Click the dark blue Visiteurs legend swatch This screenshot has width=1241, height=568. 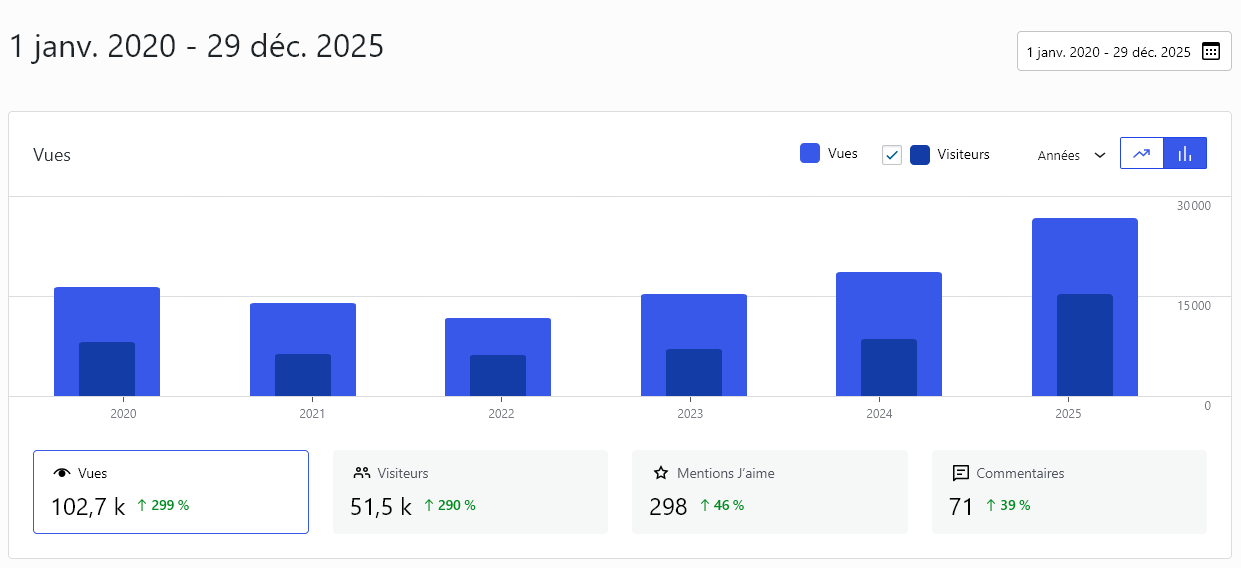(920, 155)
